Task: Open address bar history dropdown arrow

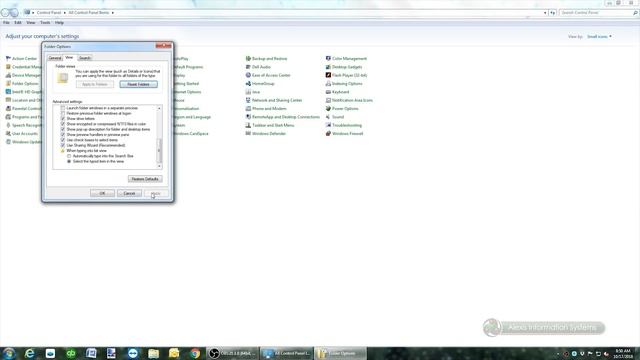Action: 545,13
